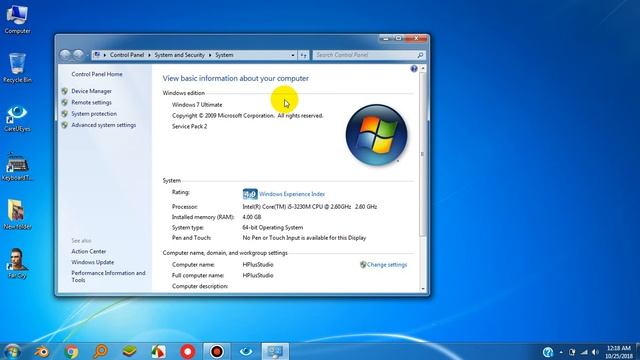Click the System window taskbar button
Viewport: 640px width, 360px height.
point(275,351)
